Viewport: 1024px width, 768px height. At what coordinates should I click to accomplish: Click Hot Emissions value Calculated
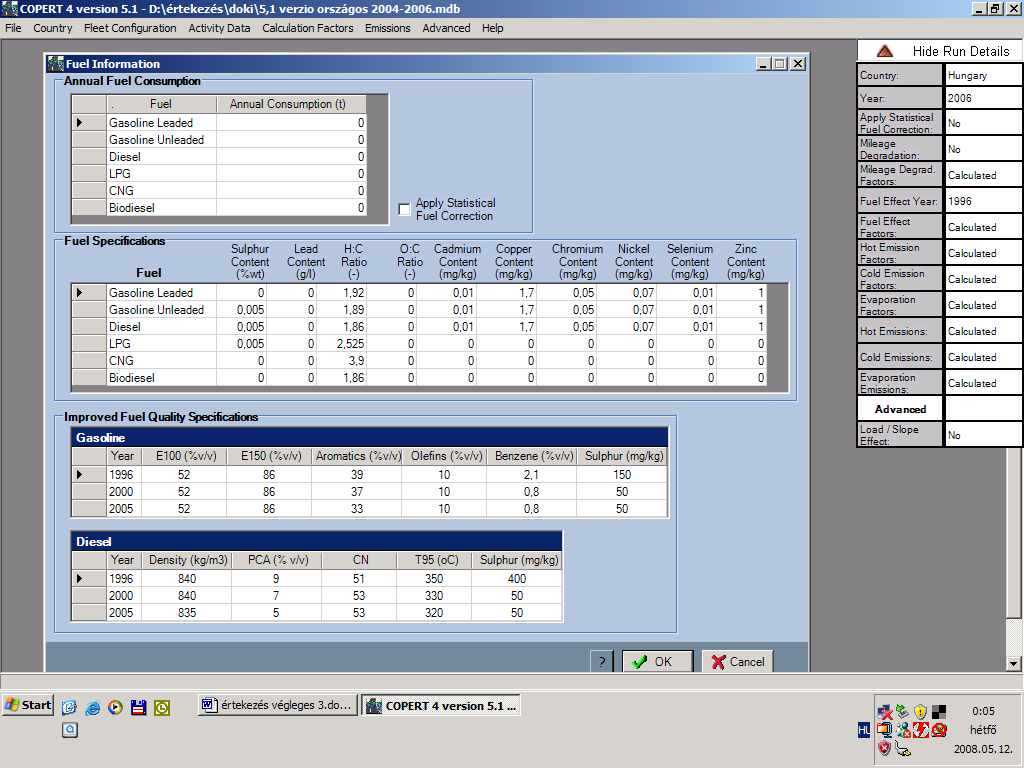coord(983,331)
